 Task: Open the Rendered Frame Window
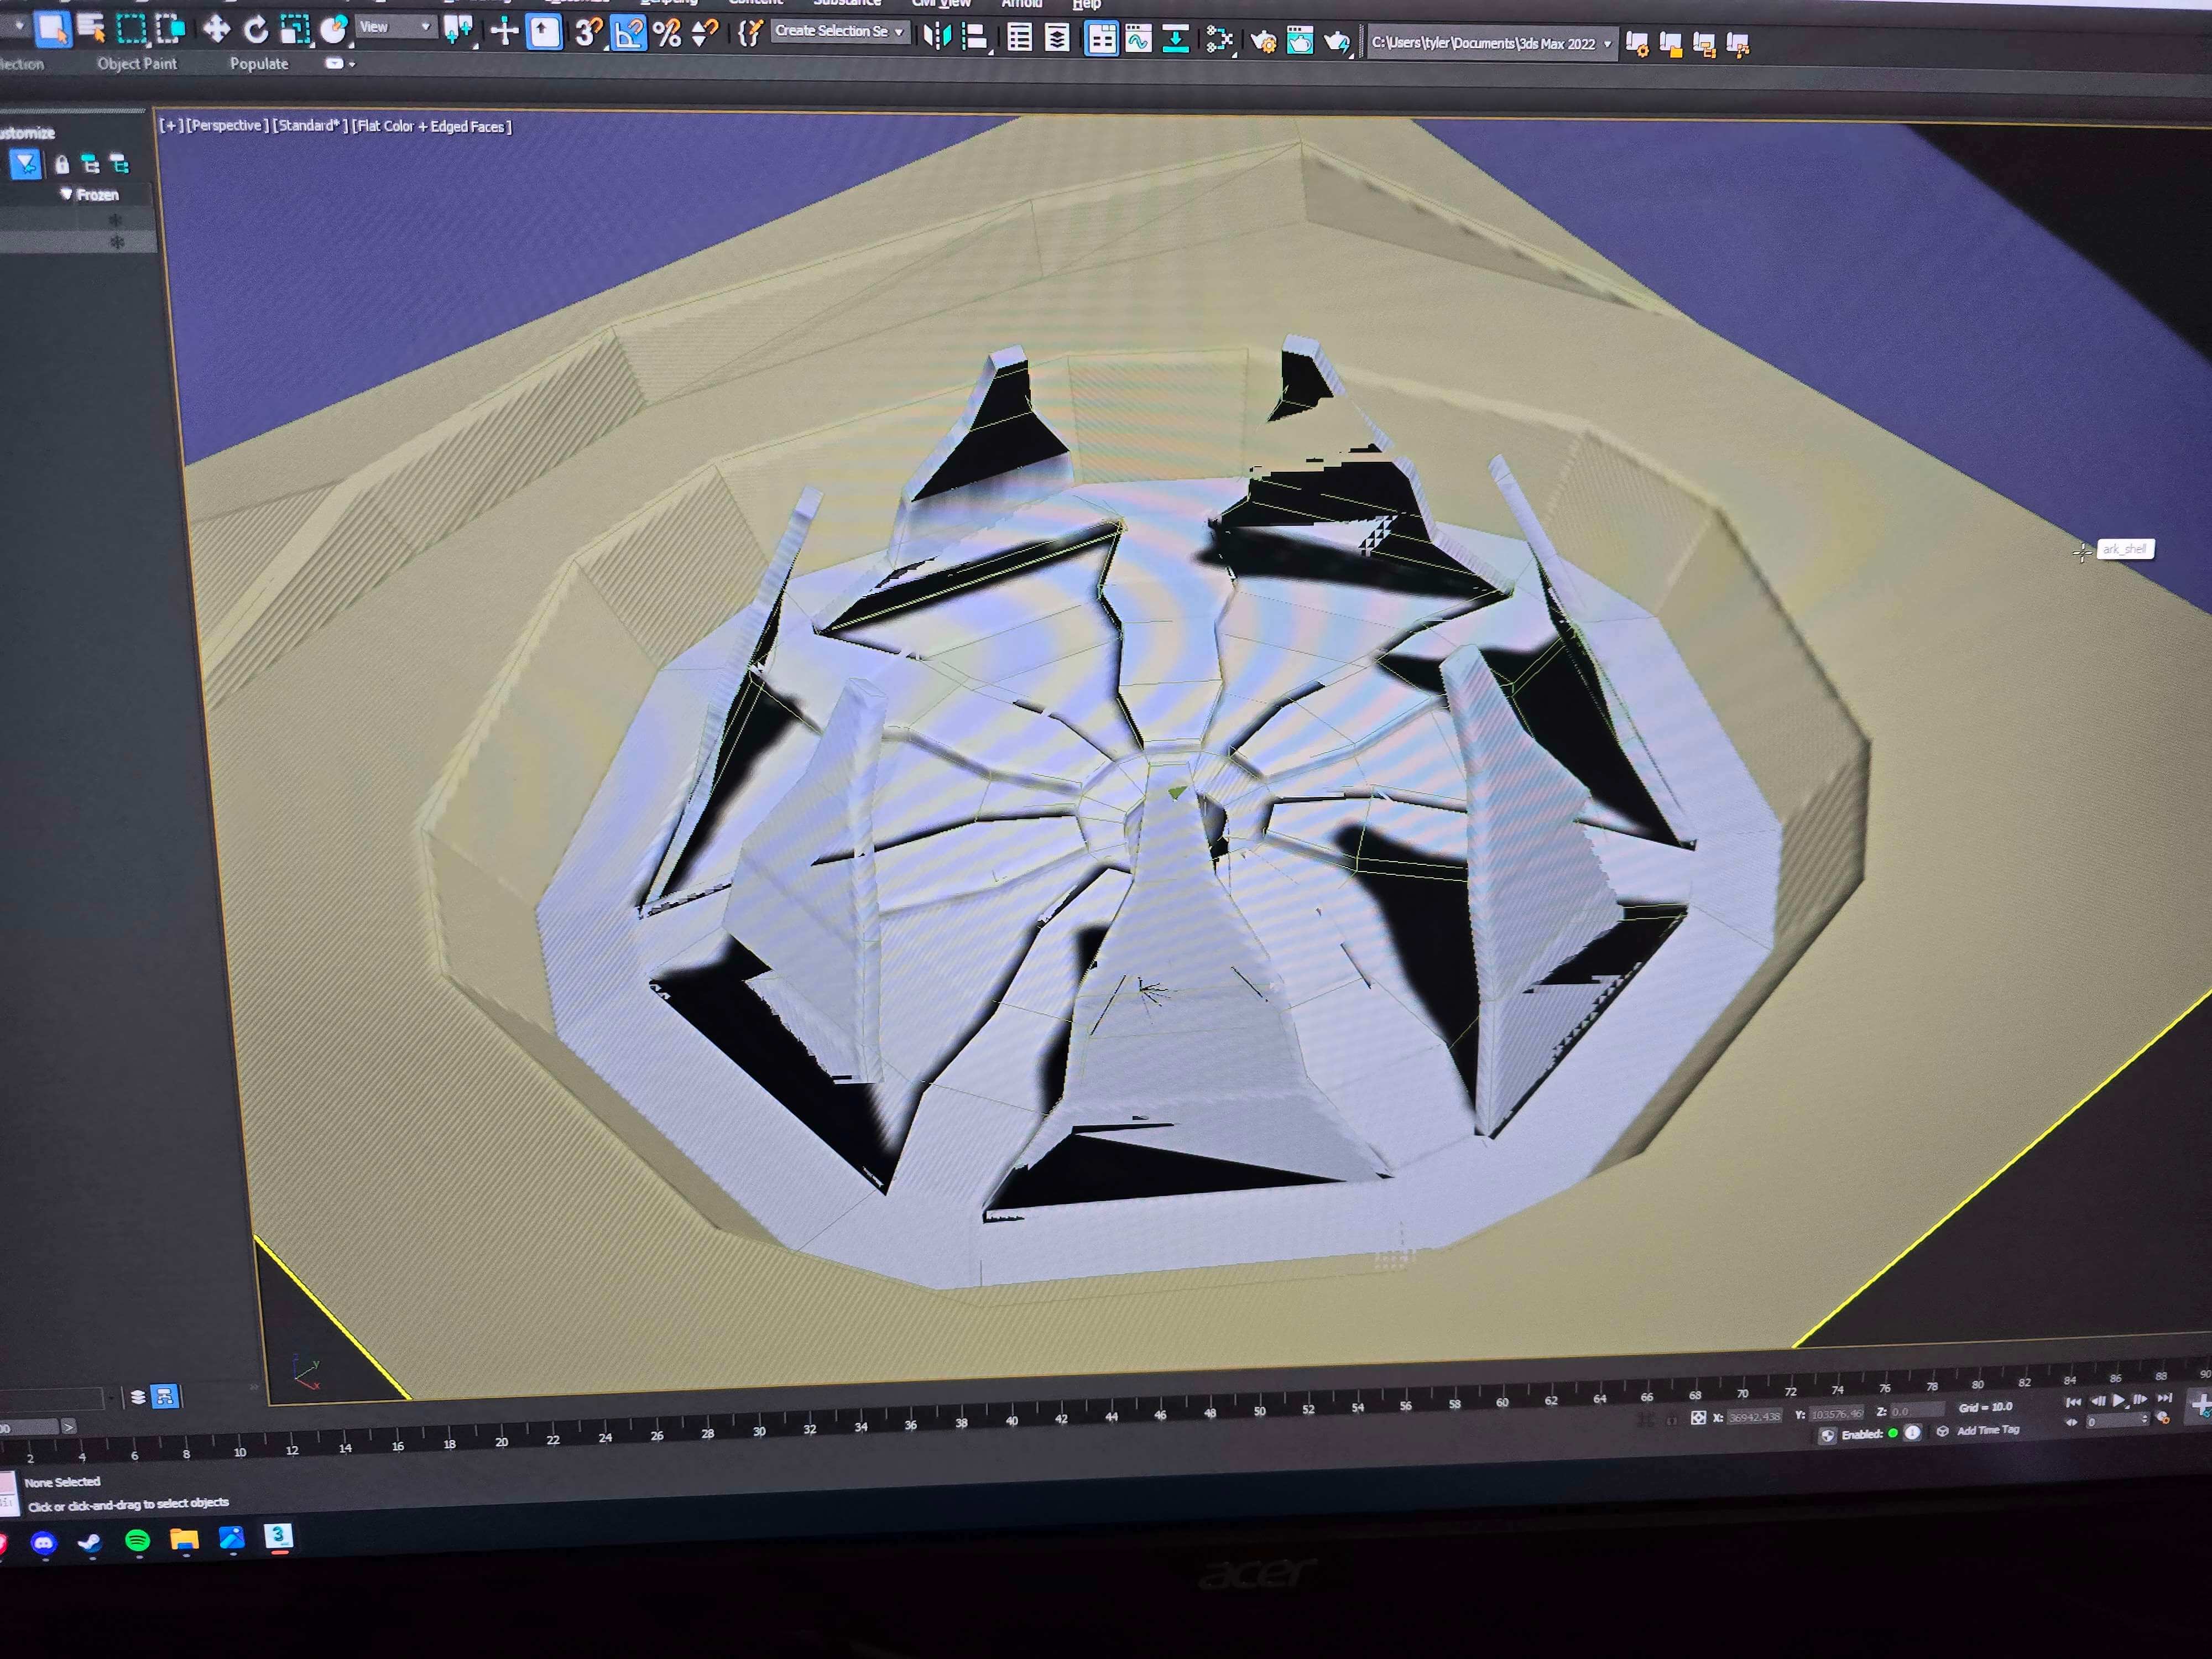1299,41
